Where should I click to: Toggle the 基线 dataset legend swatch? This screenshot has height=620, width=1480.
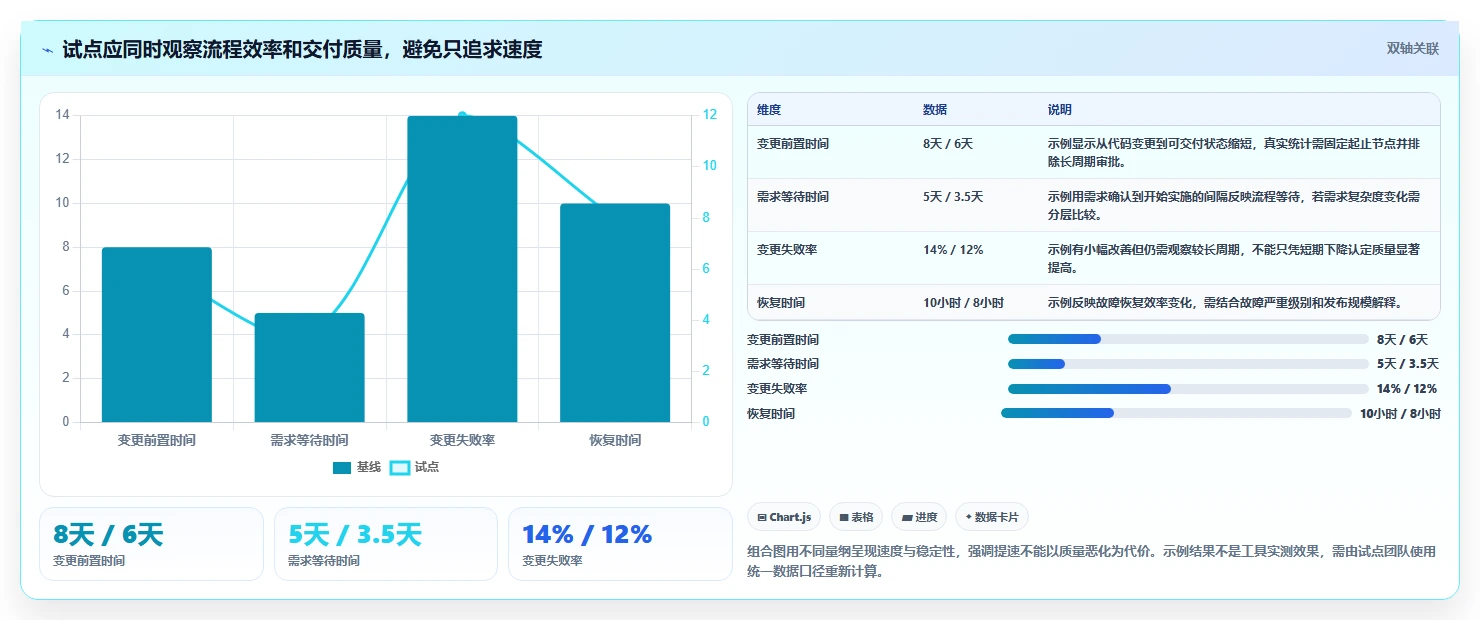pyautogui.click(x=342, y=467)
